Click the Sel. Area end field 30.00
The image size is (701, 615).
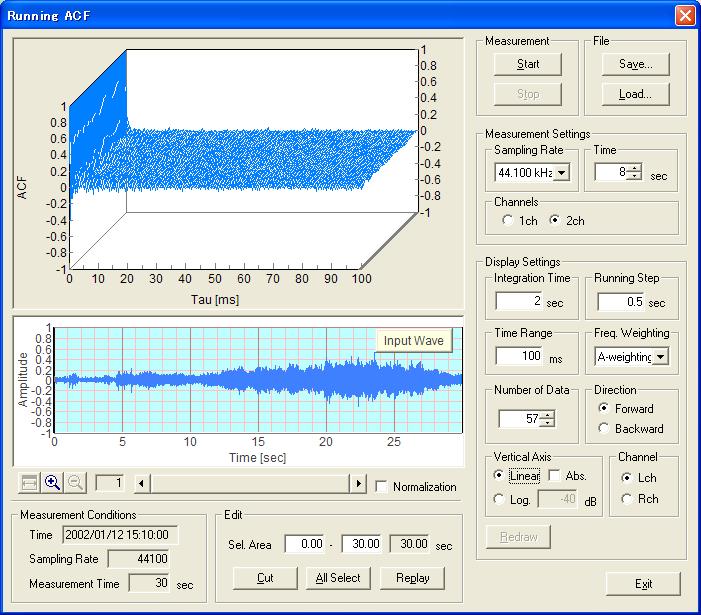click(361, 543)
